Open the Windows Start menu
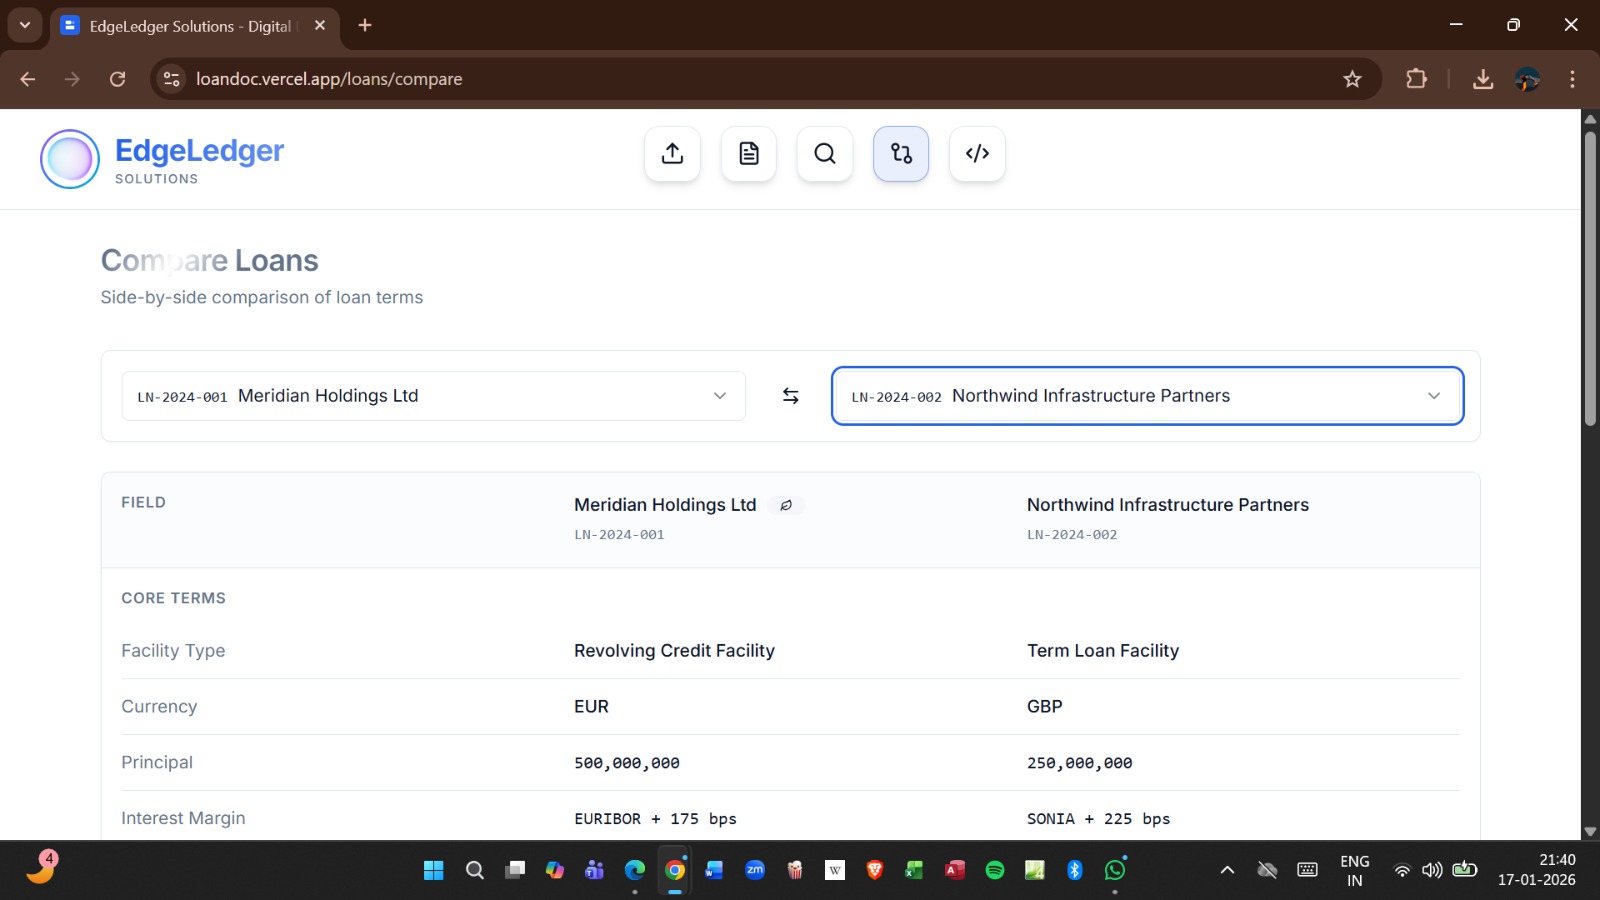 point(433,870)
